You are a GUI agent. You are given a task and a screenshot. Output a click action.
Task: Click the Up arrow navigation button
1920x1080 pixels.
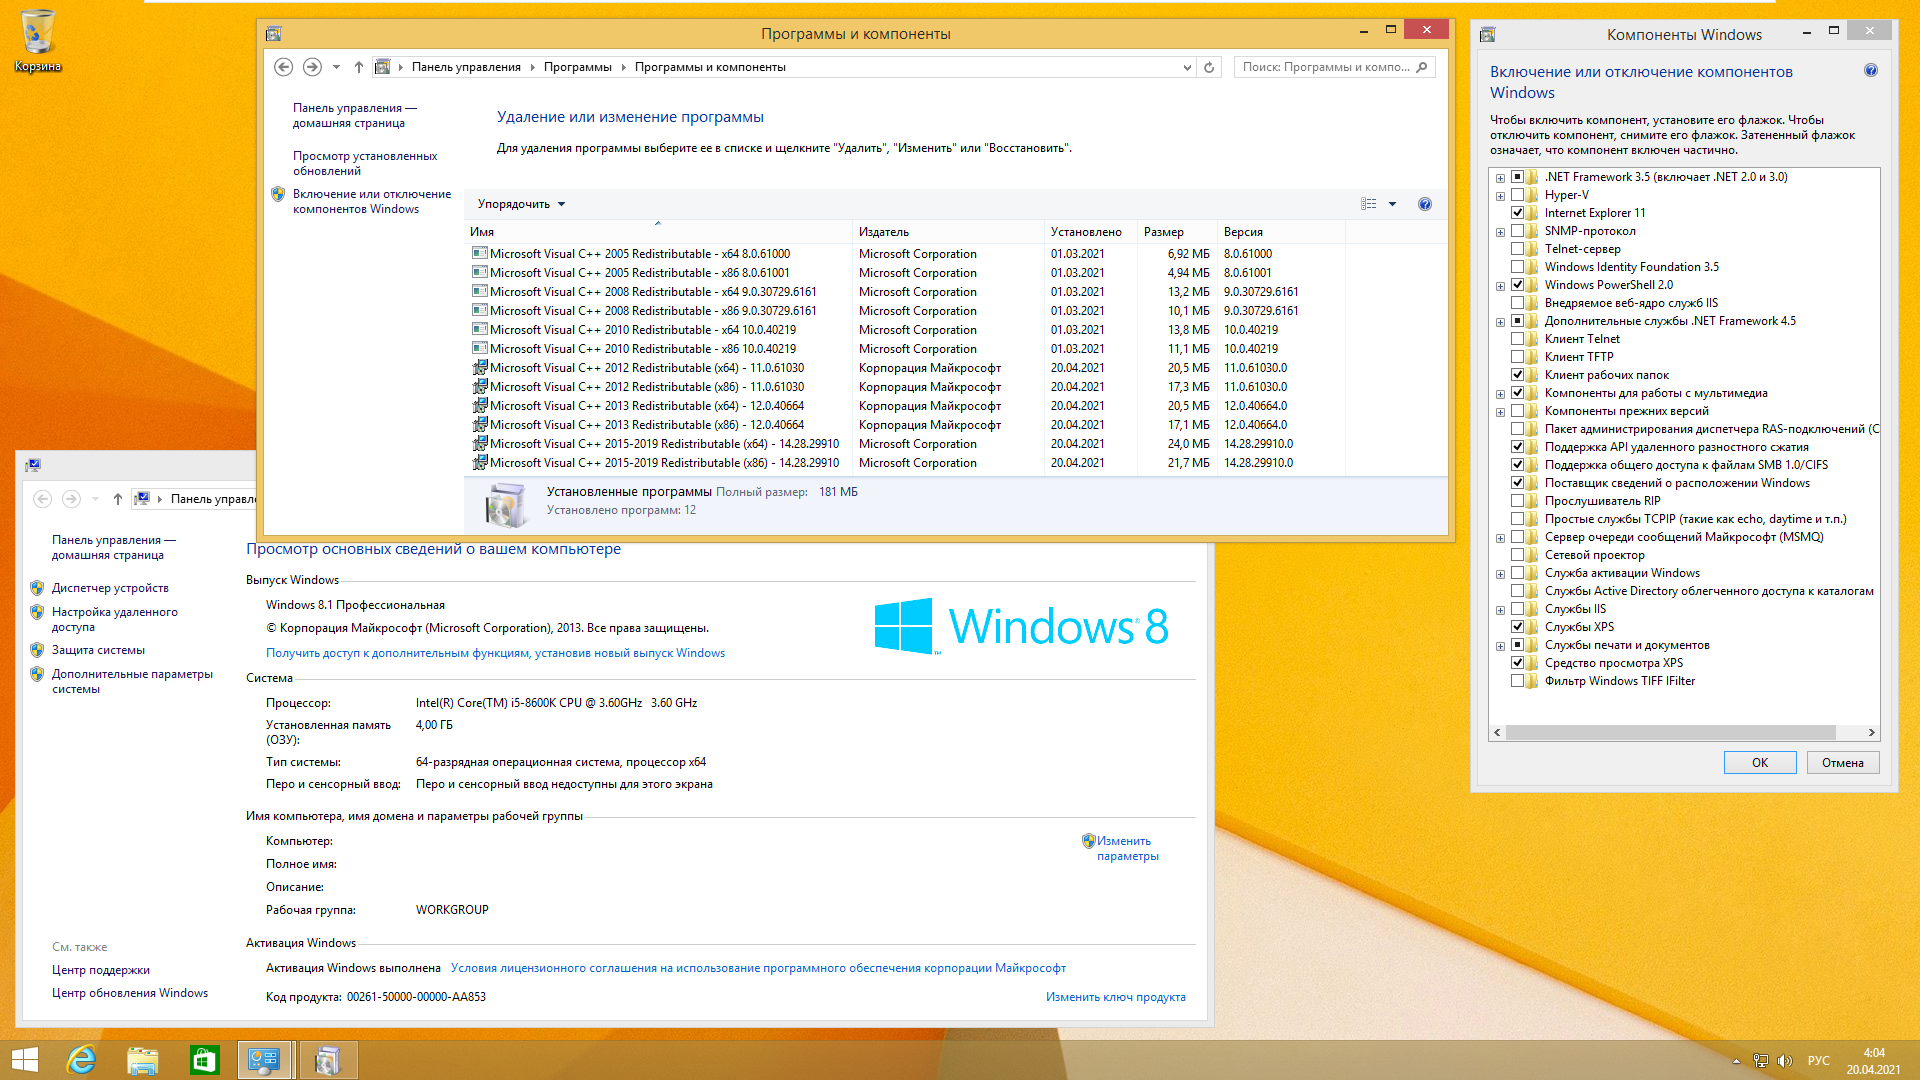coord(359,67)
